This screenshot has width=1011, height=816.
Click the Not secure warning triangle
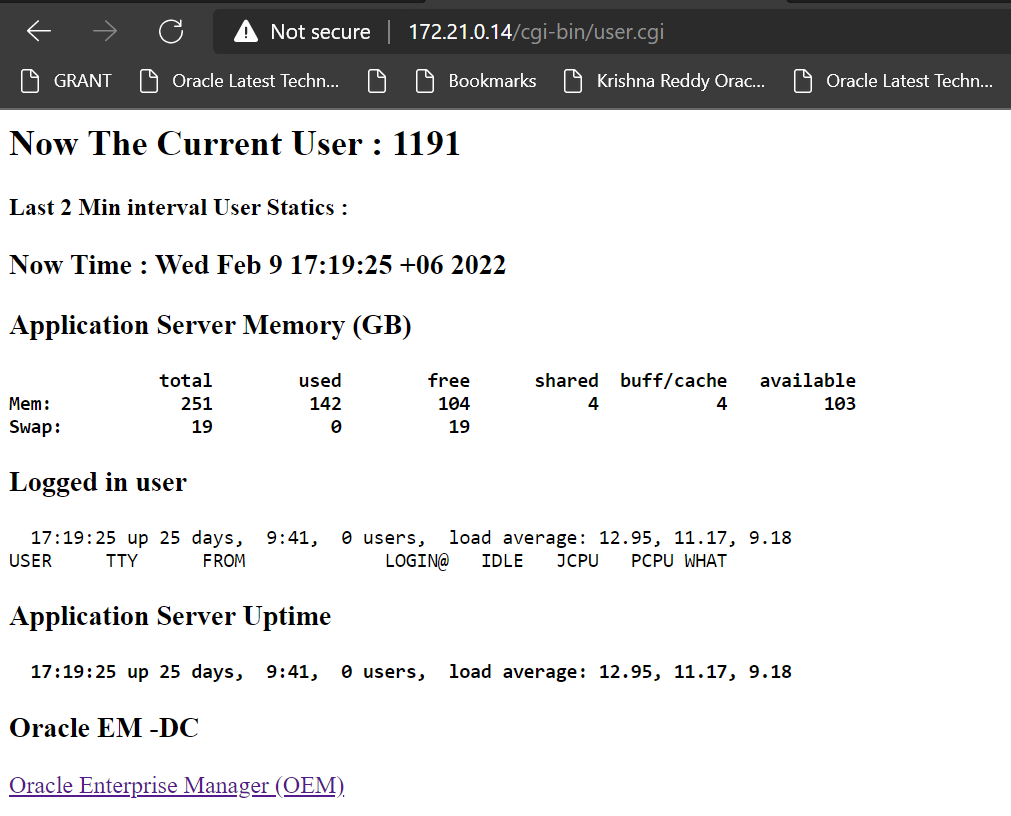(245, 33)
